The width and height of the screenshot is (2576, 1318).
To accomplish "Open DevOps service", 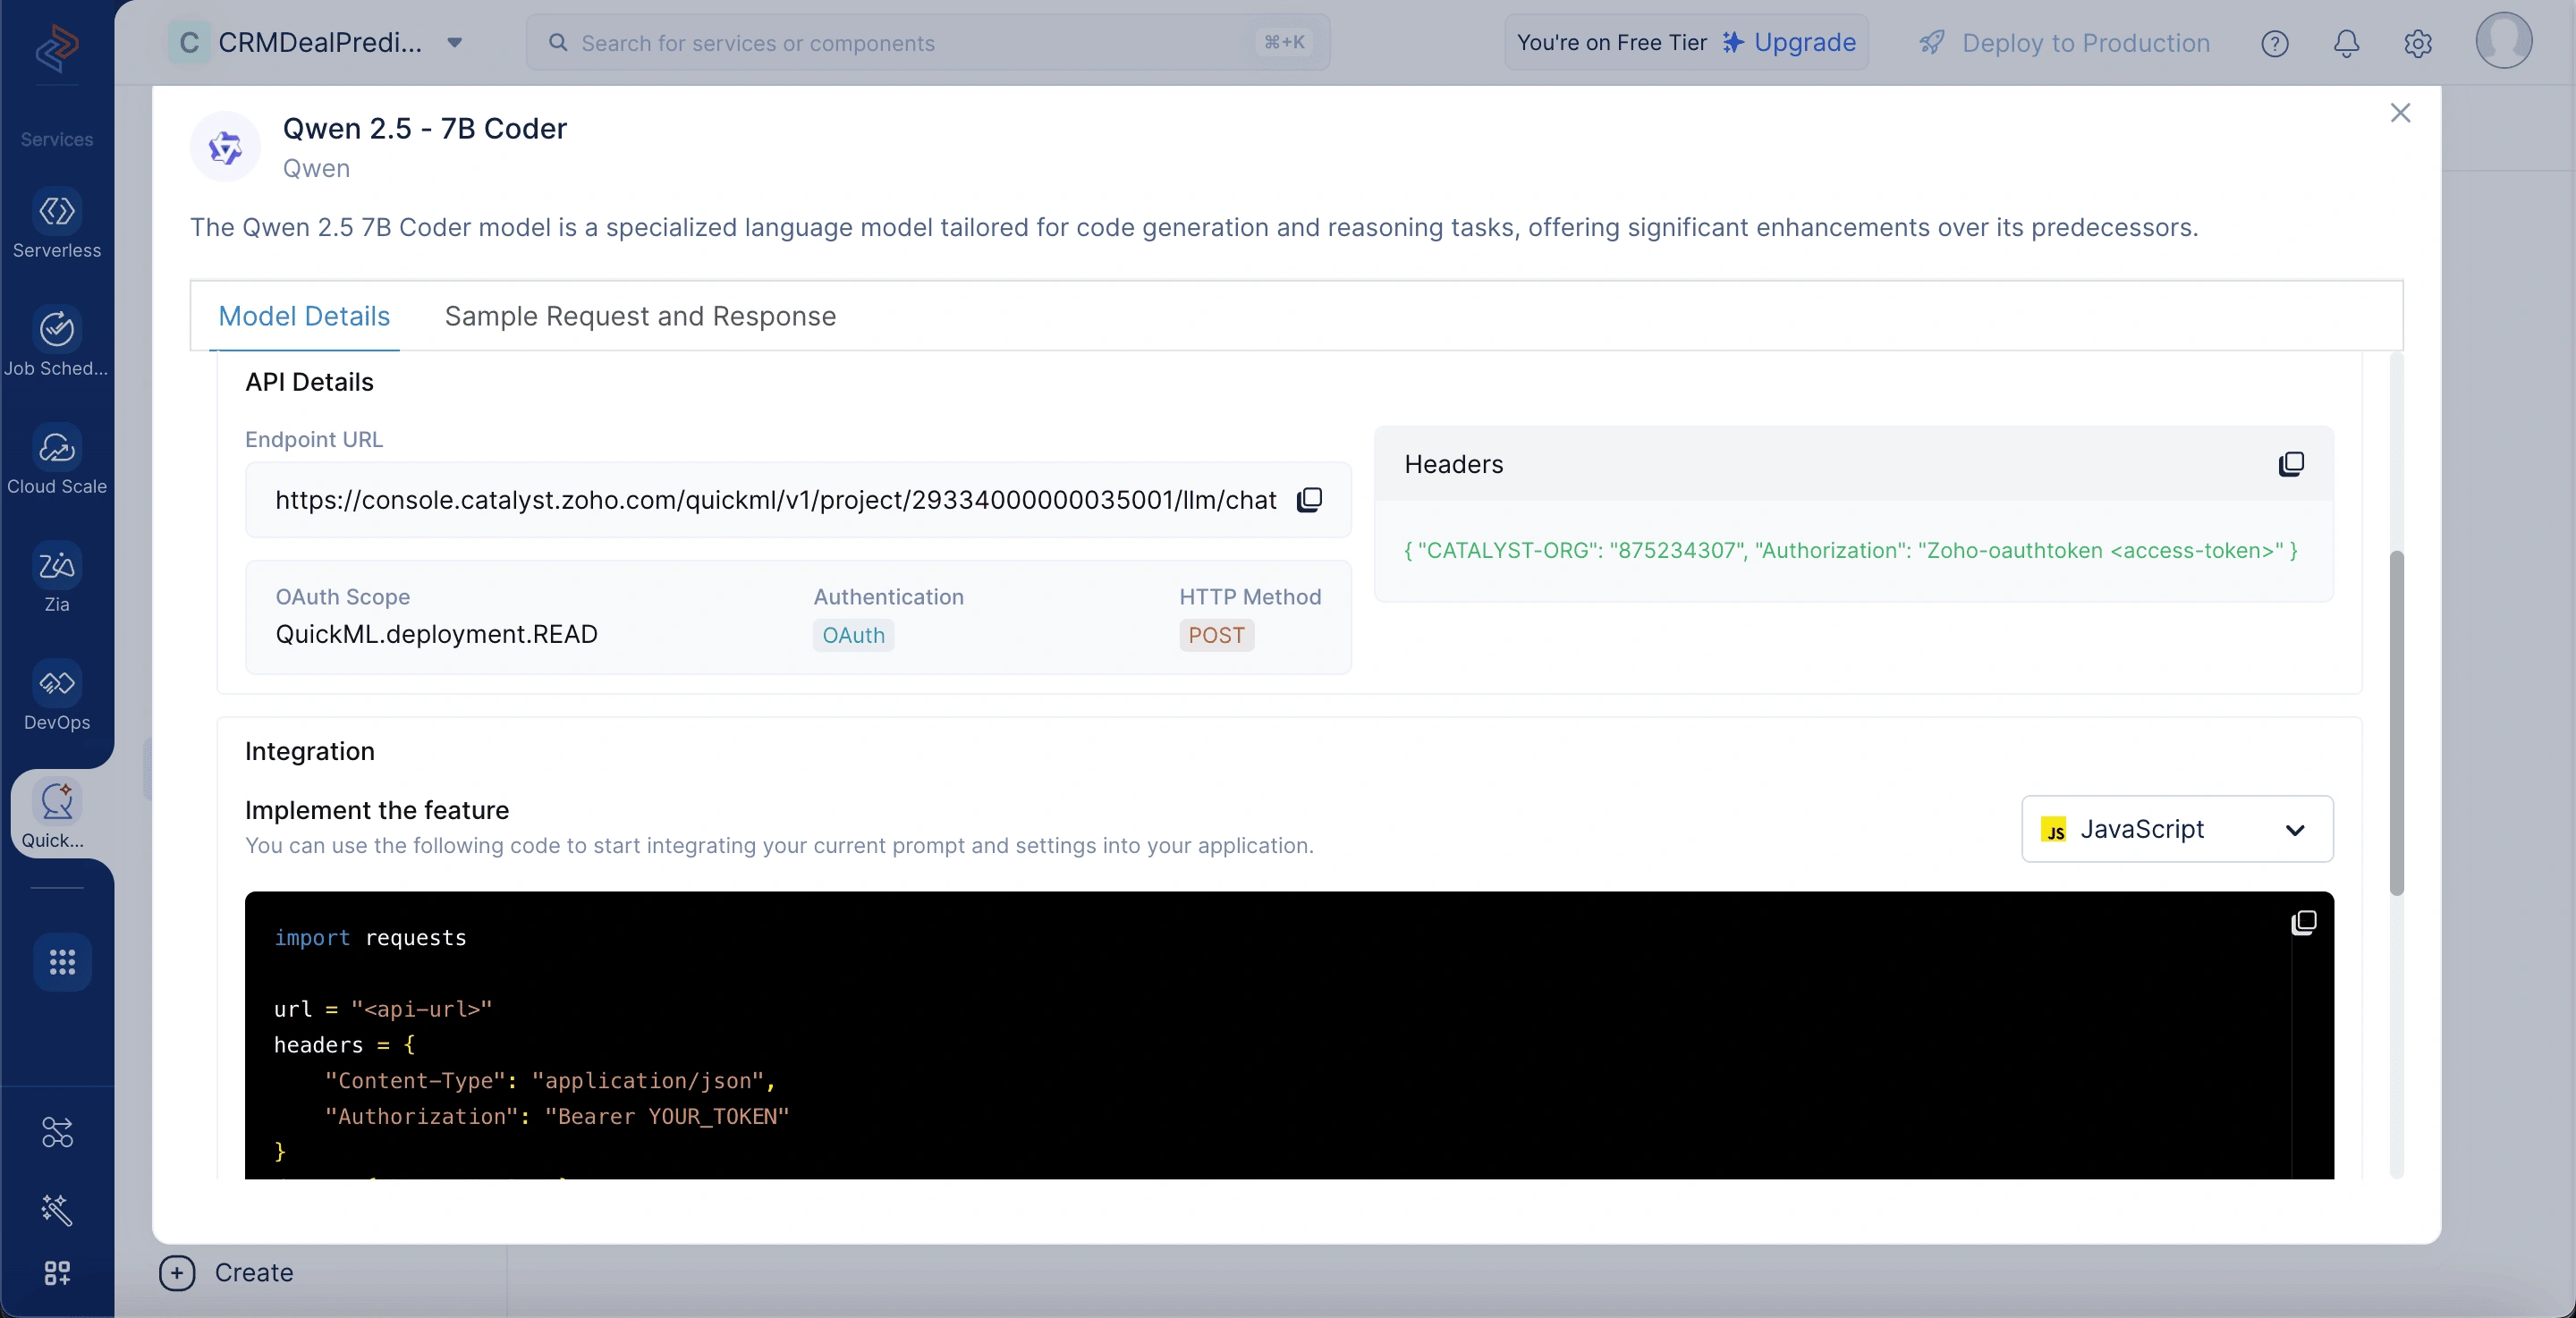I will click(x=57, y=697).
